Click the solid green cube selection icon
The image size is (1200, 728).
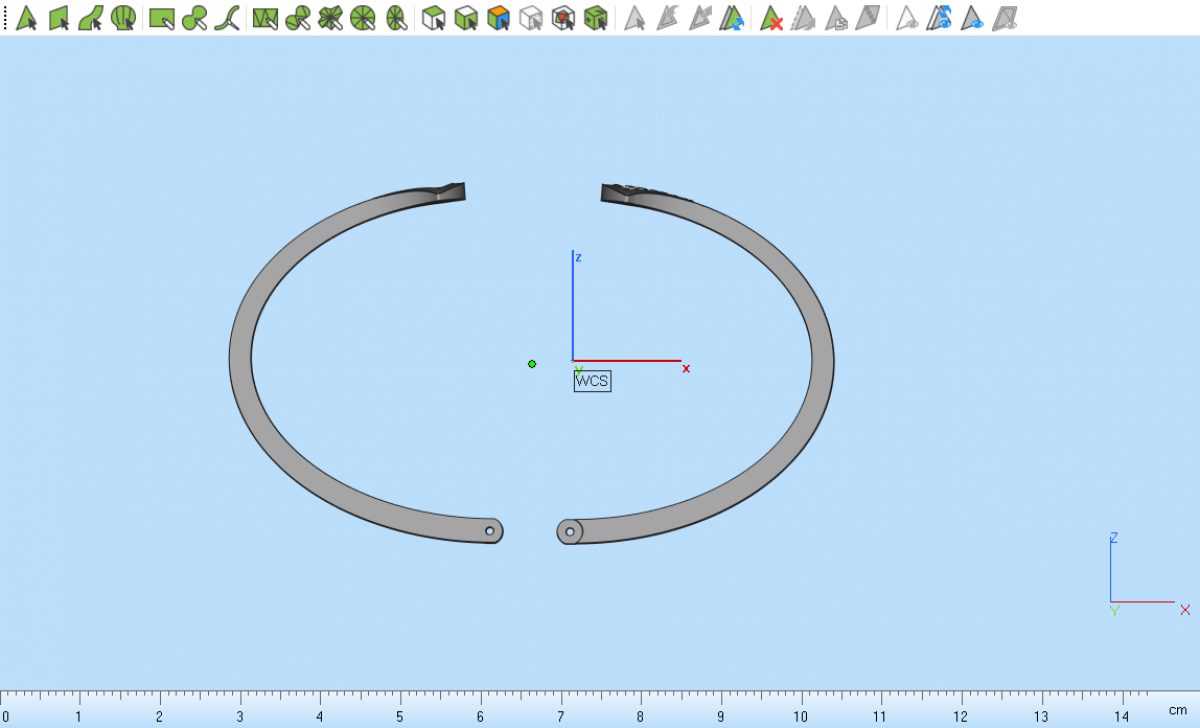point(596,18)
